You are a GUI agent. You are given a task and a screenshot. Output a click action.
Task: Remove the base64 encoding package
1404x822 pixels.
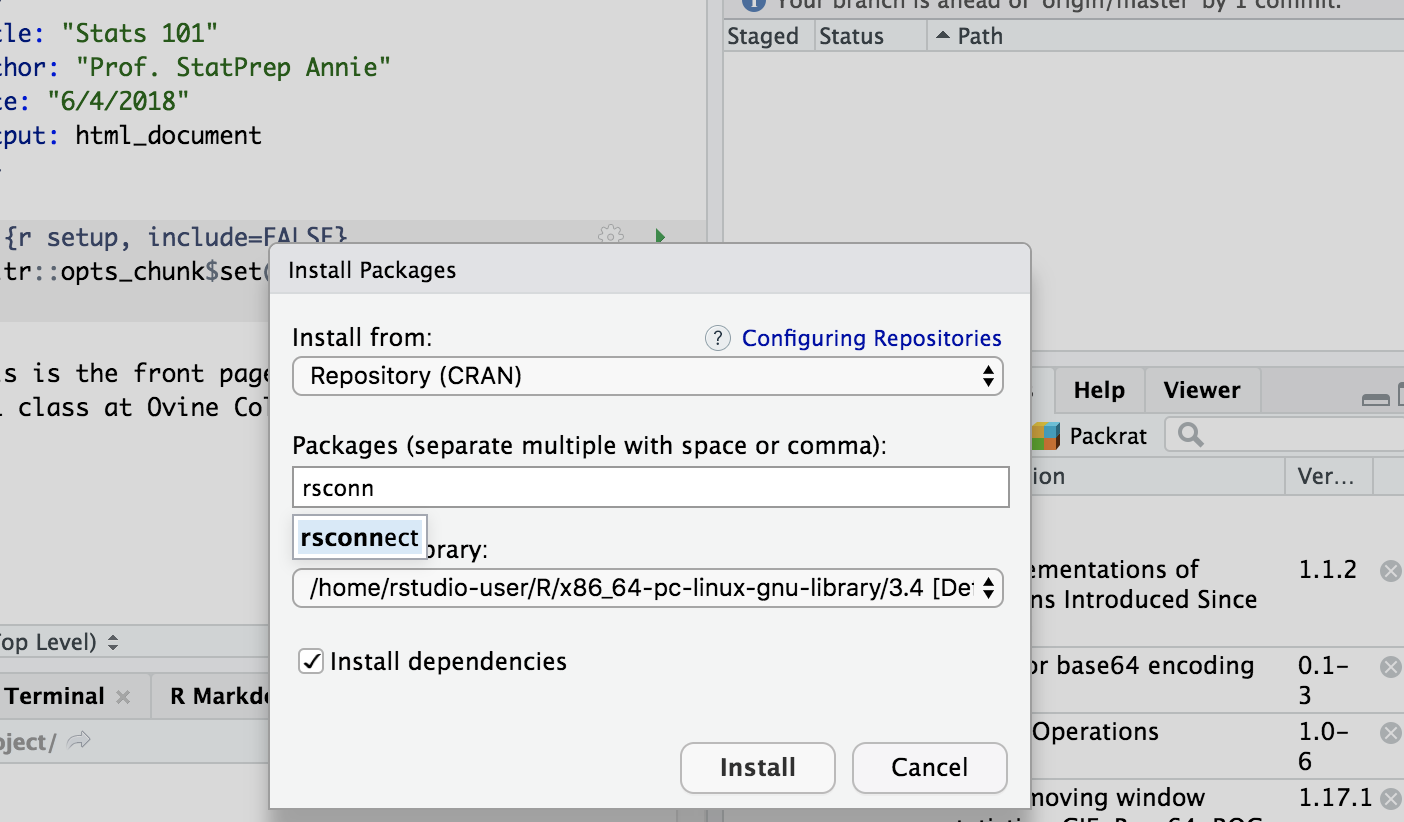click(x=1390, y=667)
